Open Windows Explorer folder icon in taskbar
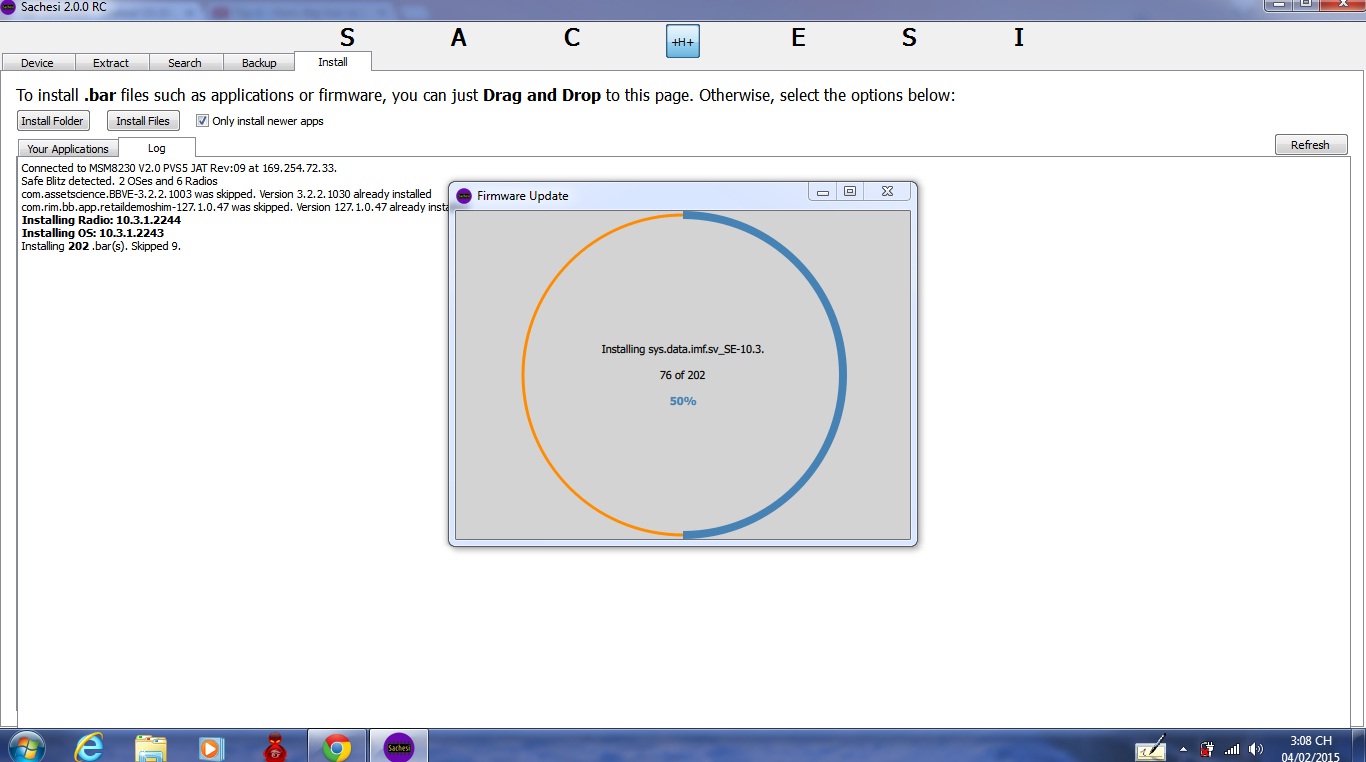 [x=150, y=746]
